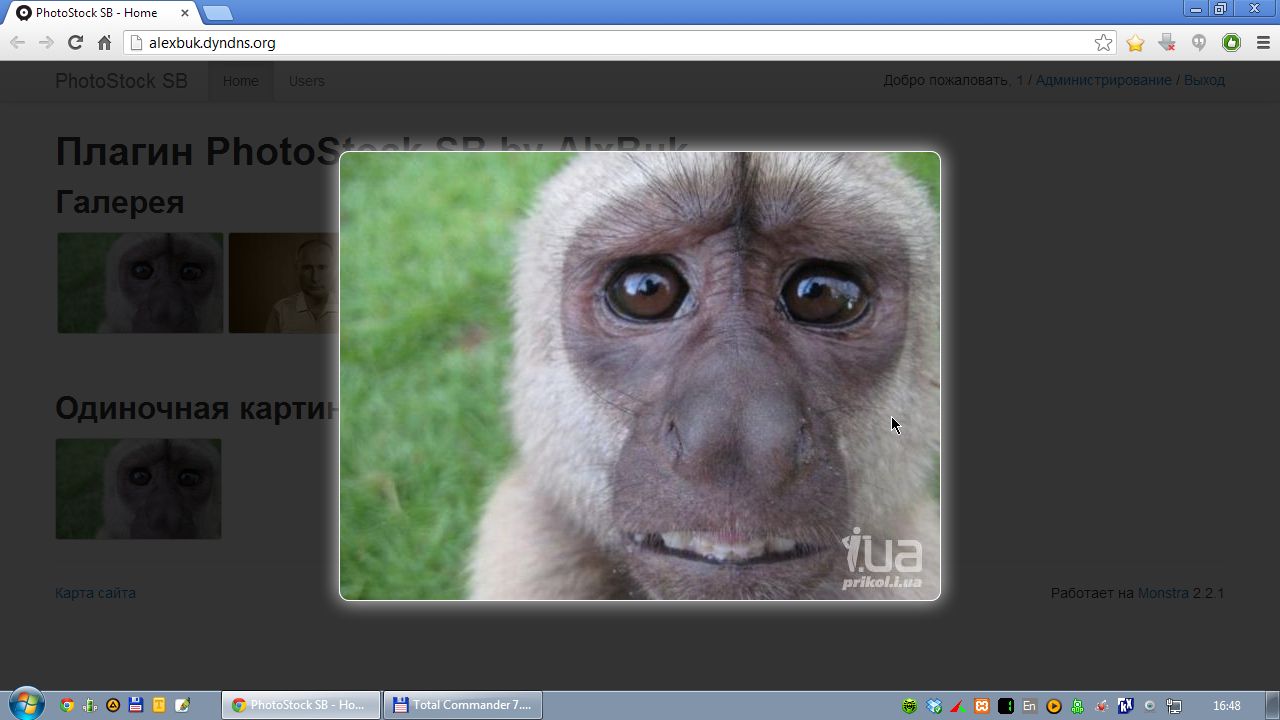Click the browser reload button
The width and height of the screenshot is (1280, 720).
coord(75,42)
